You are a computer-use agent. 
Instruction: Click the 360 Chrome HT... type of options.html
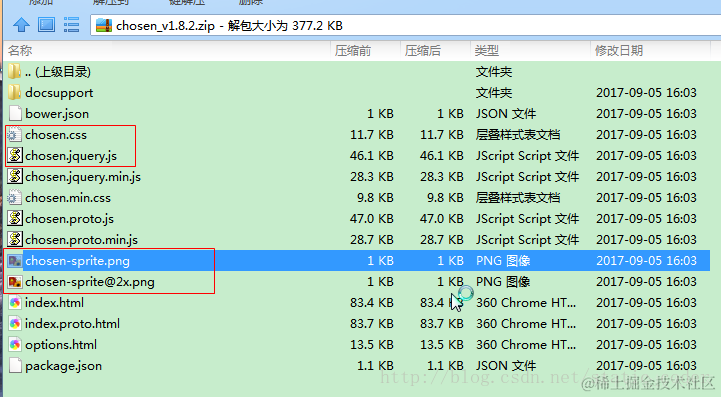(526, 345)
